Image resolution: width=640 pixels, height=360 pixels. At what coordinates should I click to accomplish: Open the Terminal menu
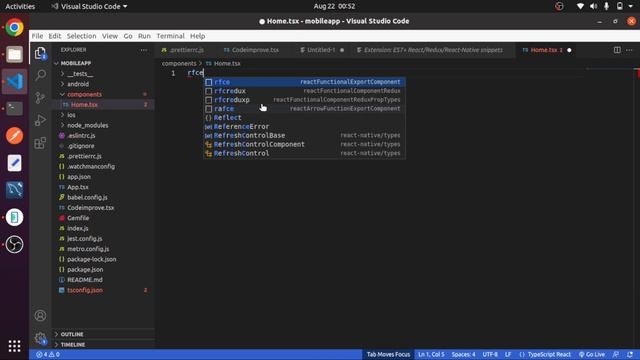point(170,36)
